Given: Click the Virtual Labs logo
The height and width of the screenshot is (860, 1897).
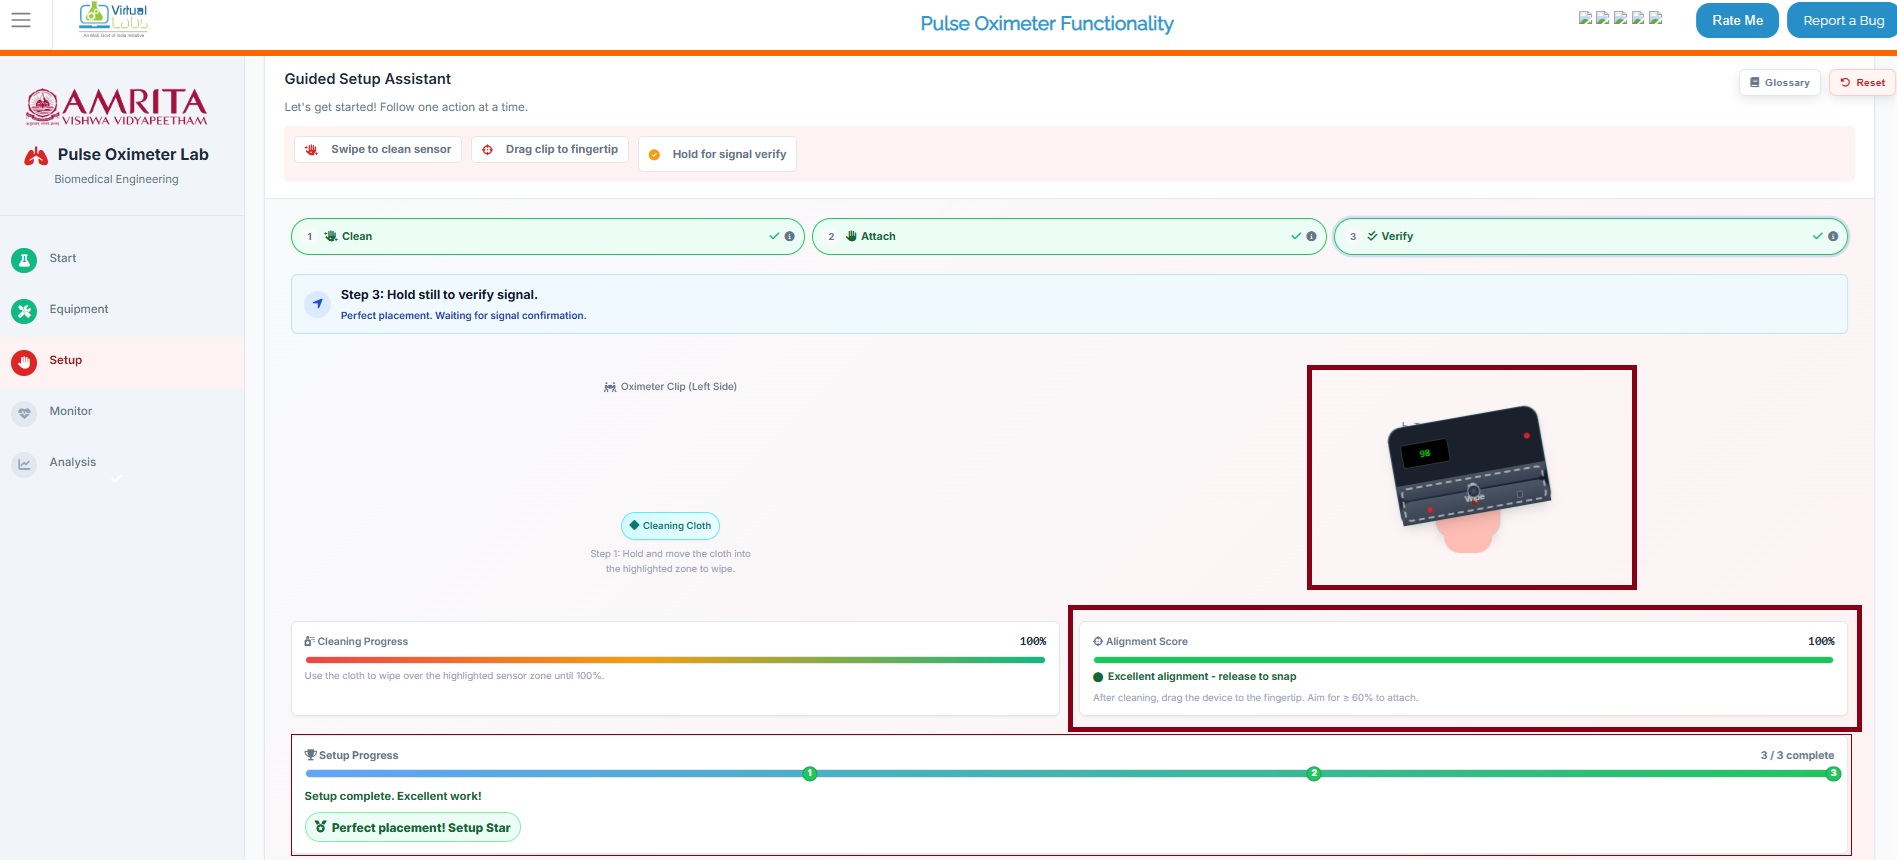Looking at the screenshot, I should pyautogui.click(x=114, y=20).
